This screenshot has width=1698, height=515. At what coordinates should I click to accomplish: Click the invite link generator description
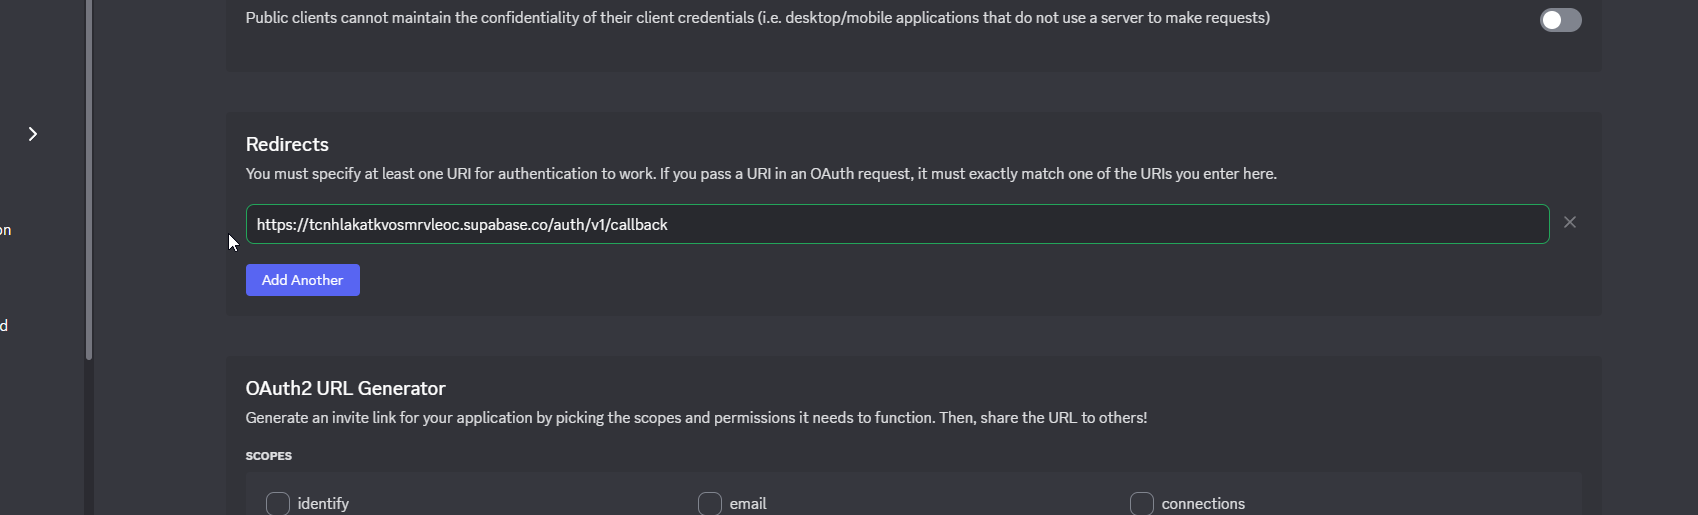click(x=696, y=418)
